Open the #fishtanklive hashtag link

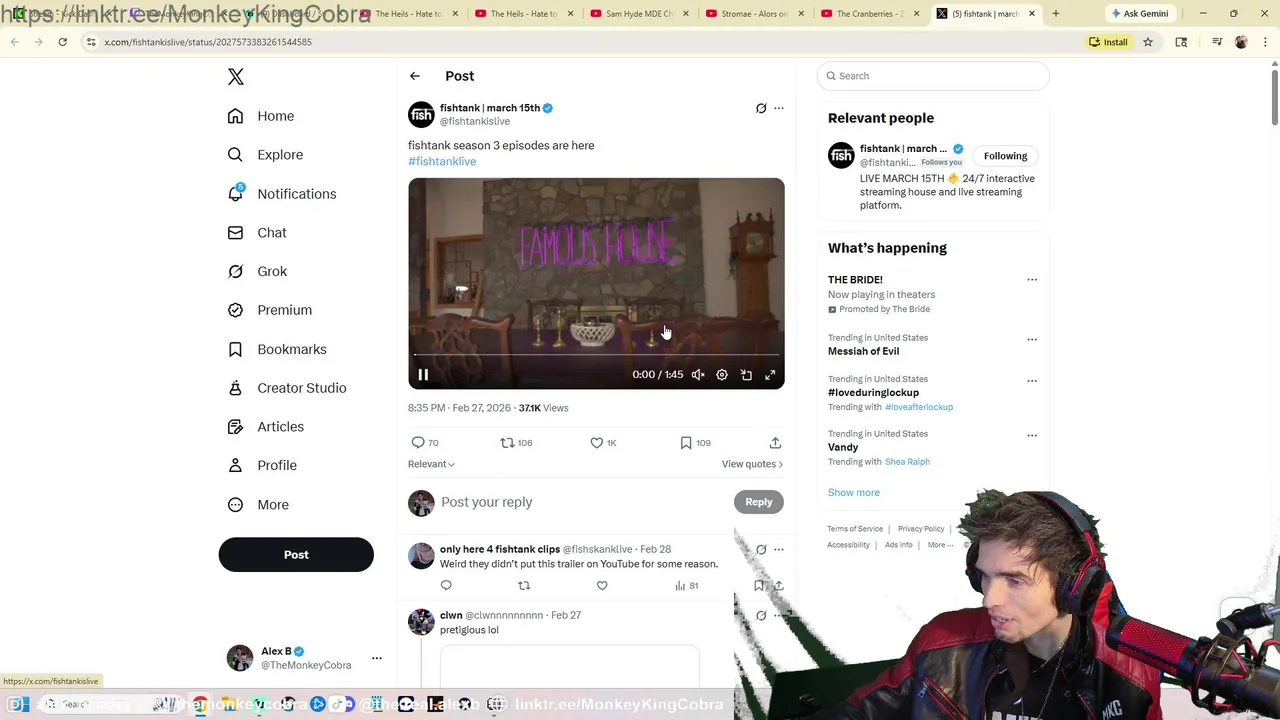[x=442, y=161]
